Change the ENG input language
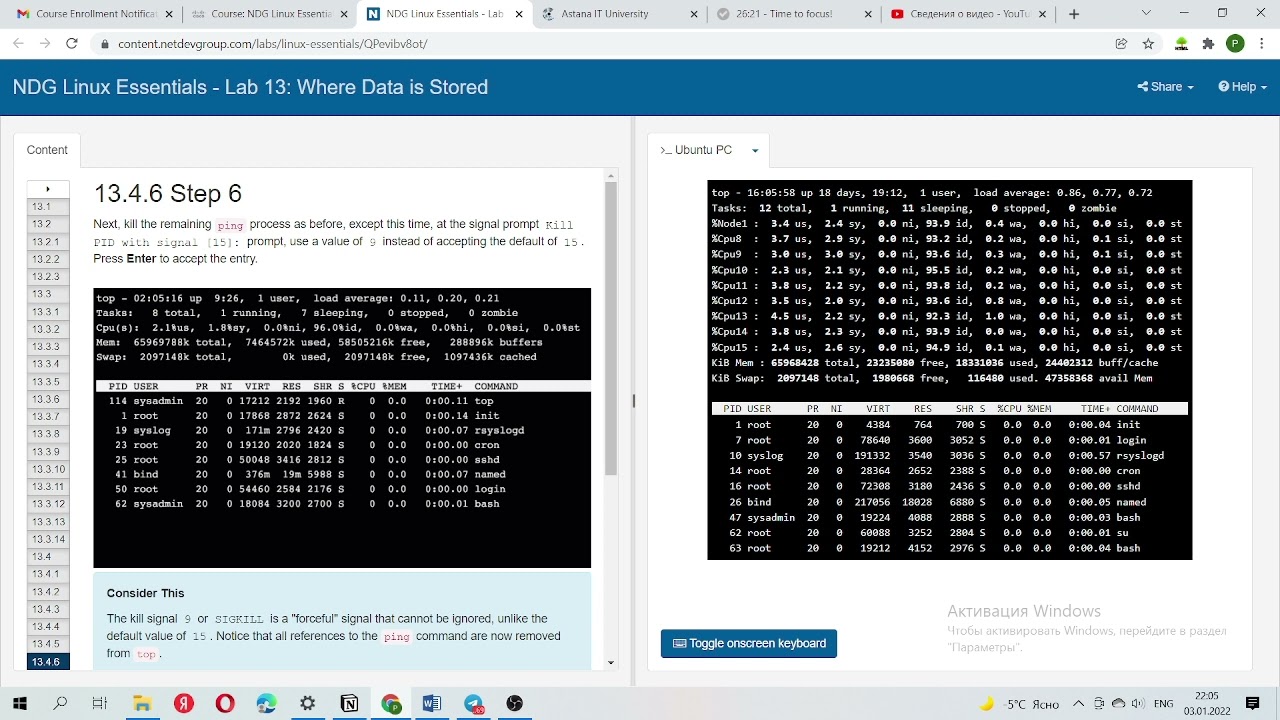Screen dimensions: 1280x720 [x=1163, y=704]
